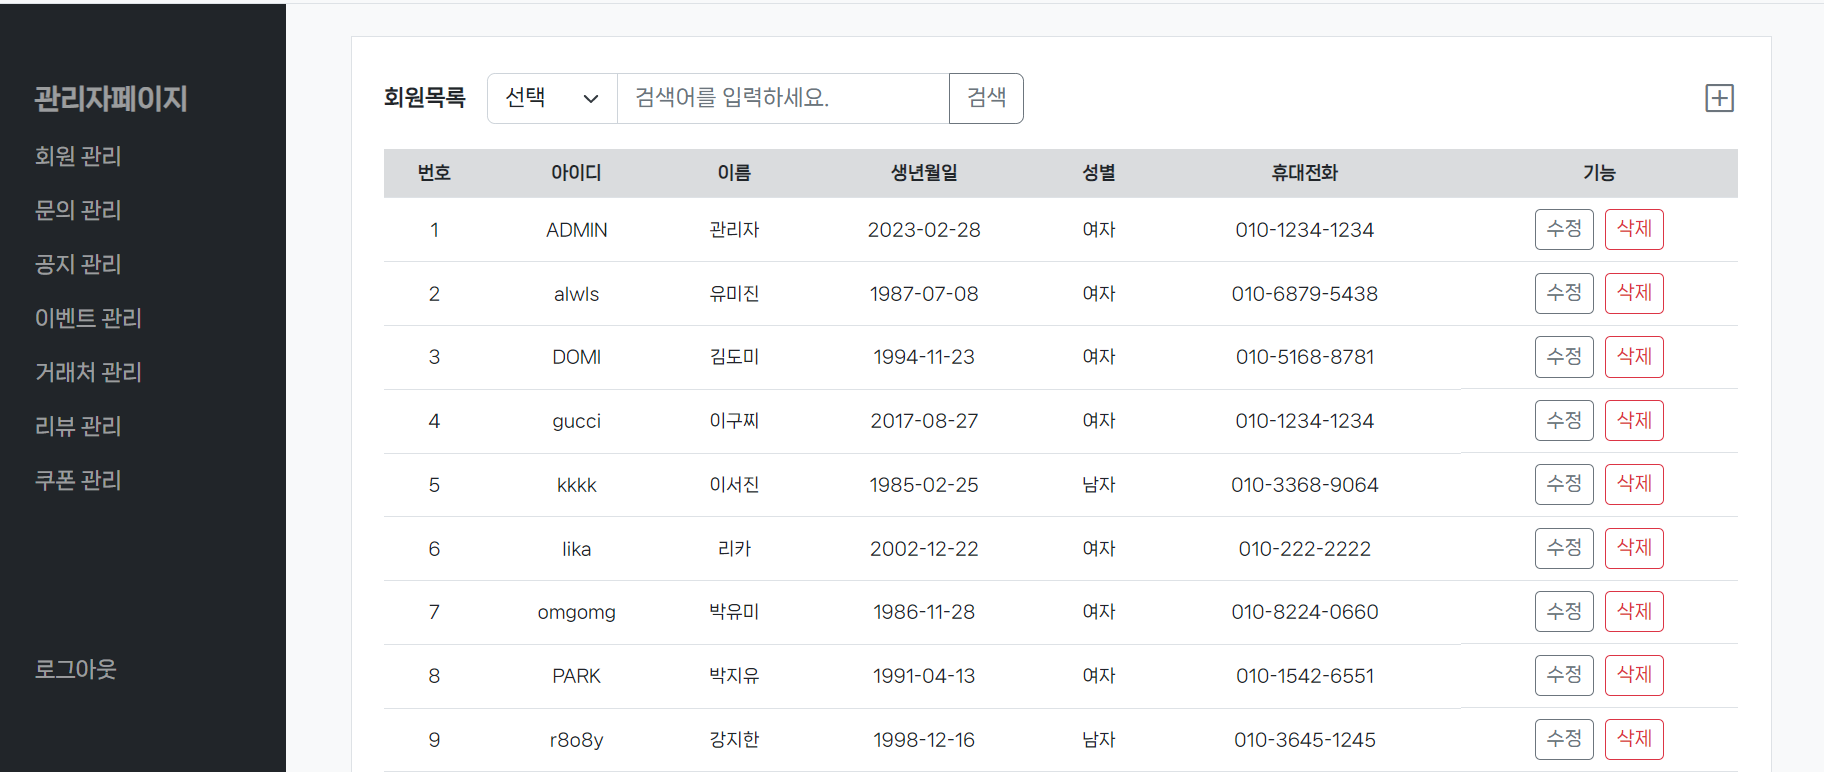Click 수정 for the kkkk row
Screen dimensions: 1824x772
(1564, 484)
